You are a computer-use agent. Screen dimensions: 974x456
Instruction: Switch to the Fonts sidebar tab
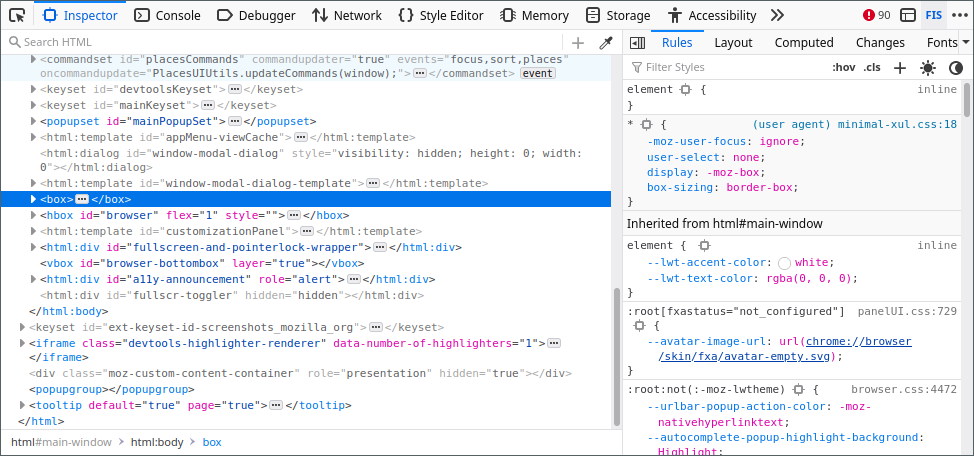pyautogui.click(x=941, y=42)
